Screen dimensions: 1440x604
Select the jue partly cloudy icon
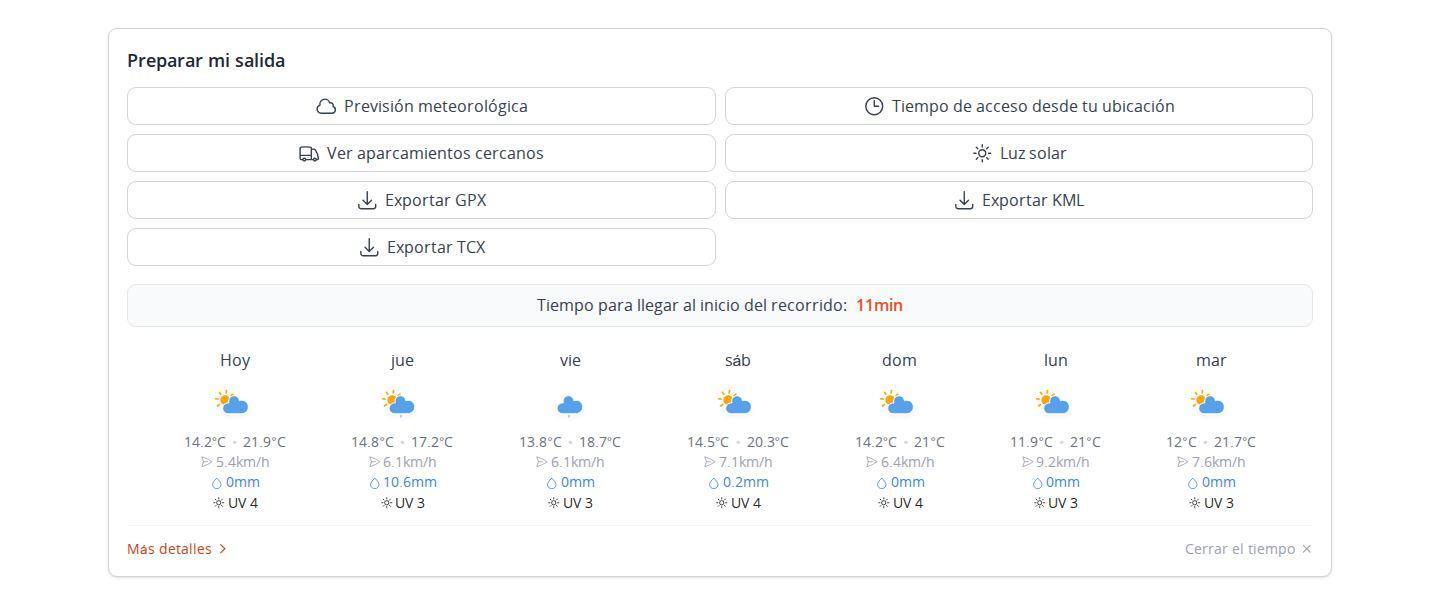click(x=399, y=403)
